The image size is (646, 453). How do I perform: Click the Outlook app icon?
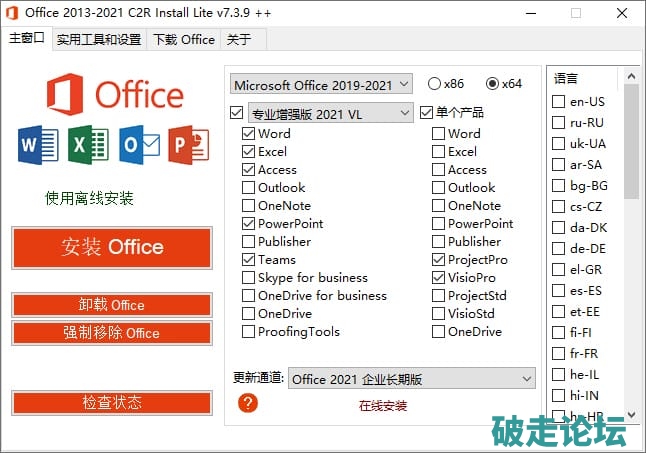(x=138, y=146)
